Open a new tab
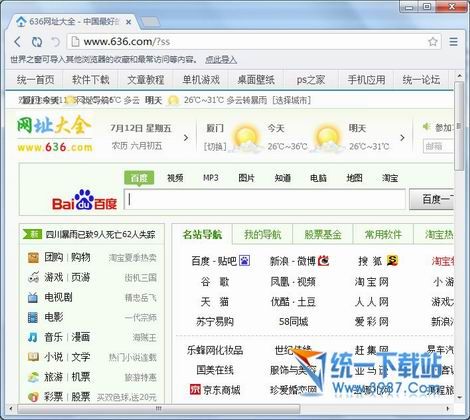470x420 pixels. (150, 22)
